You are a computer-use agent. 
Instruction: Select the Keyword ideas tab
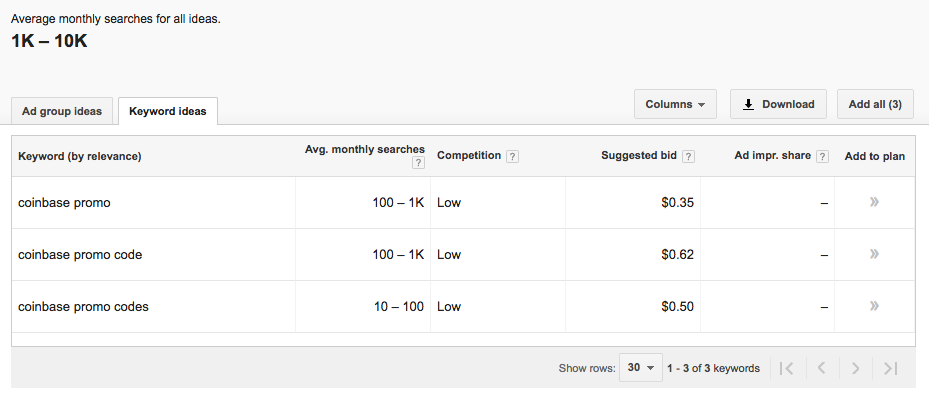point(168,111)
